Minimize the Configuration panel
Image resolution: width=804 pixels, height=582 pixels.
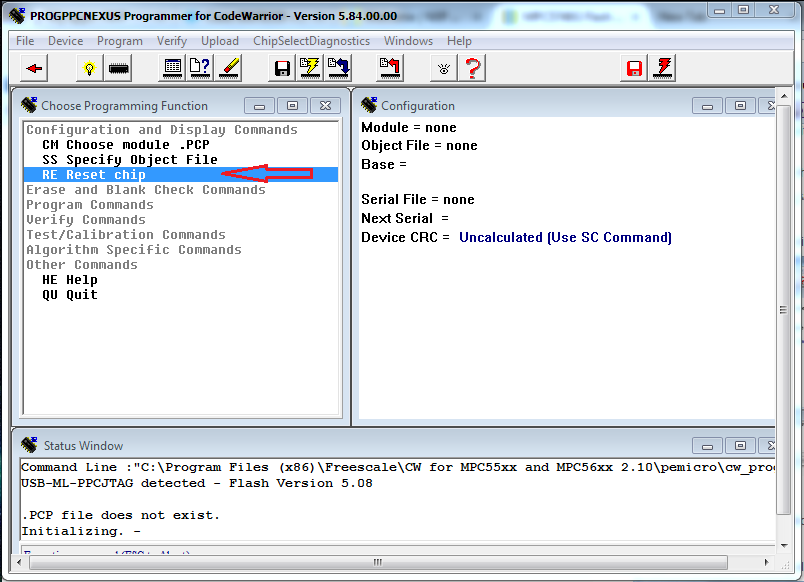707,106
